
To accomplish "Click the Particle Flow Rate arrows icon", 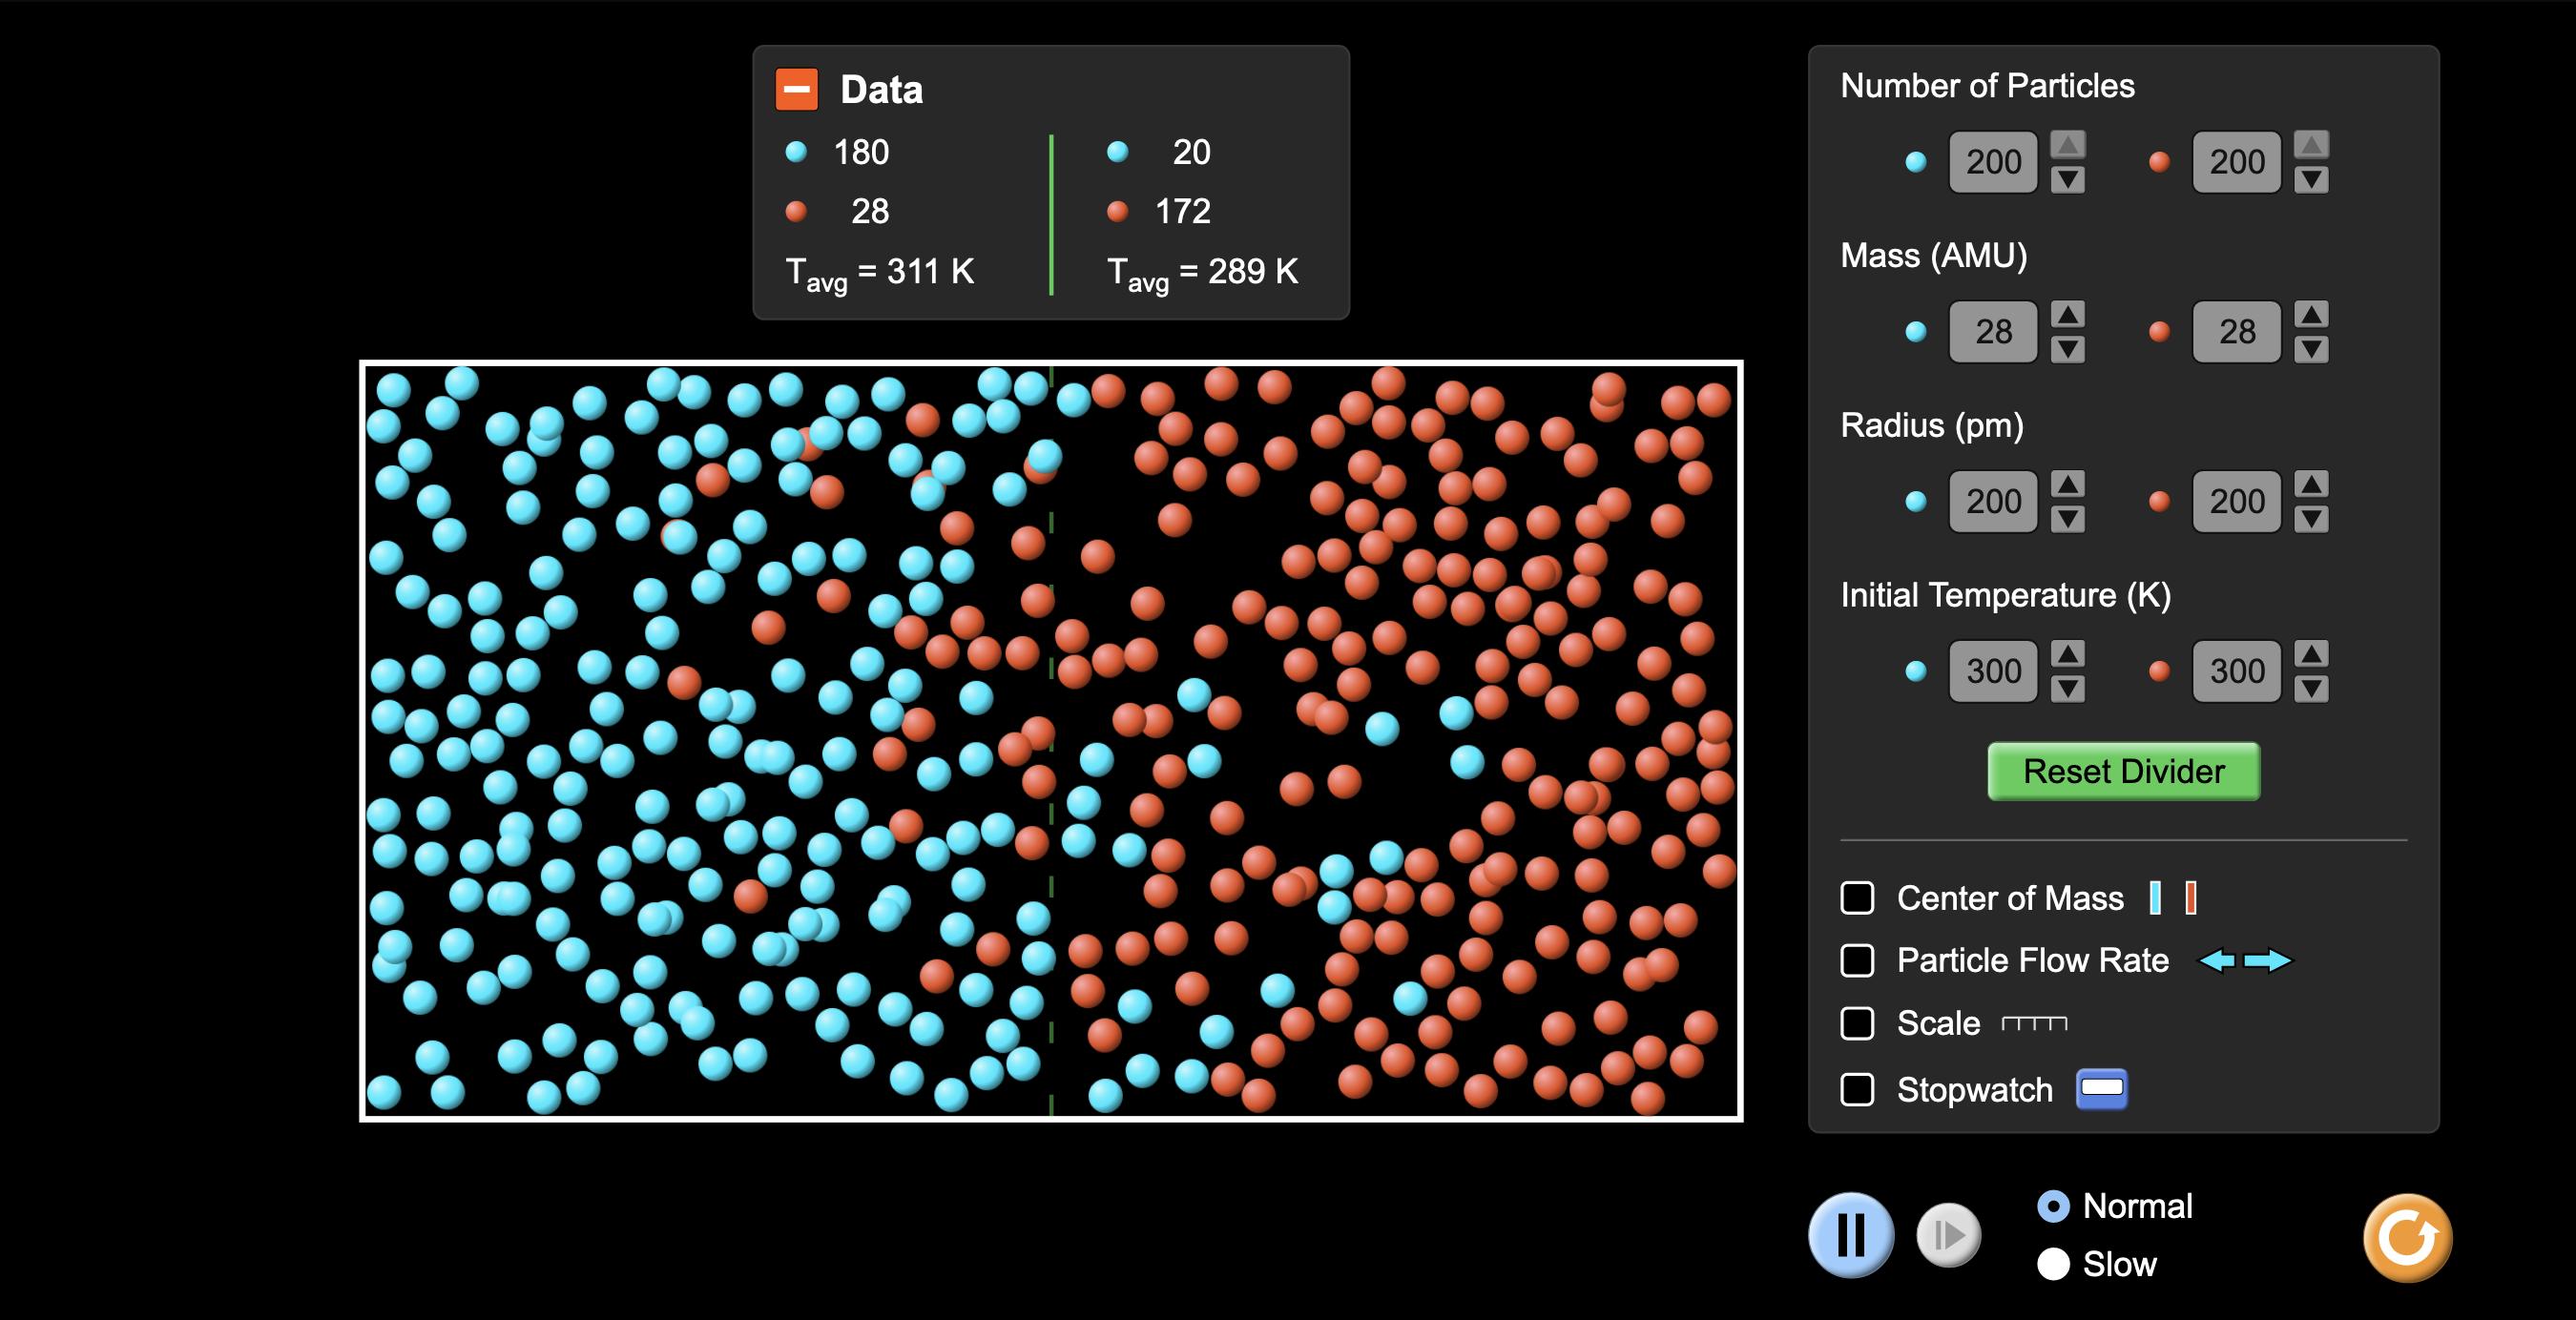I will click(x=2241, y=963).
